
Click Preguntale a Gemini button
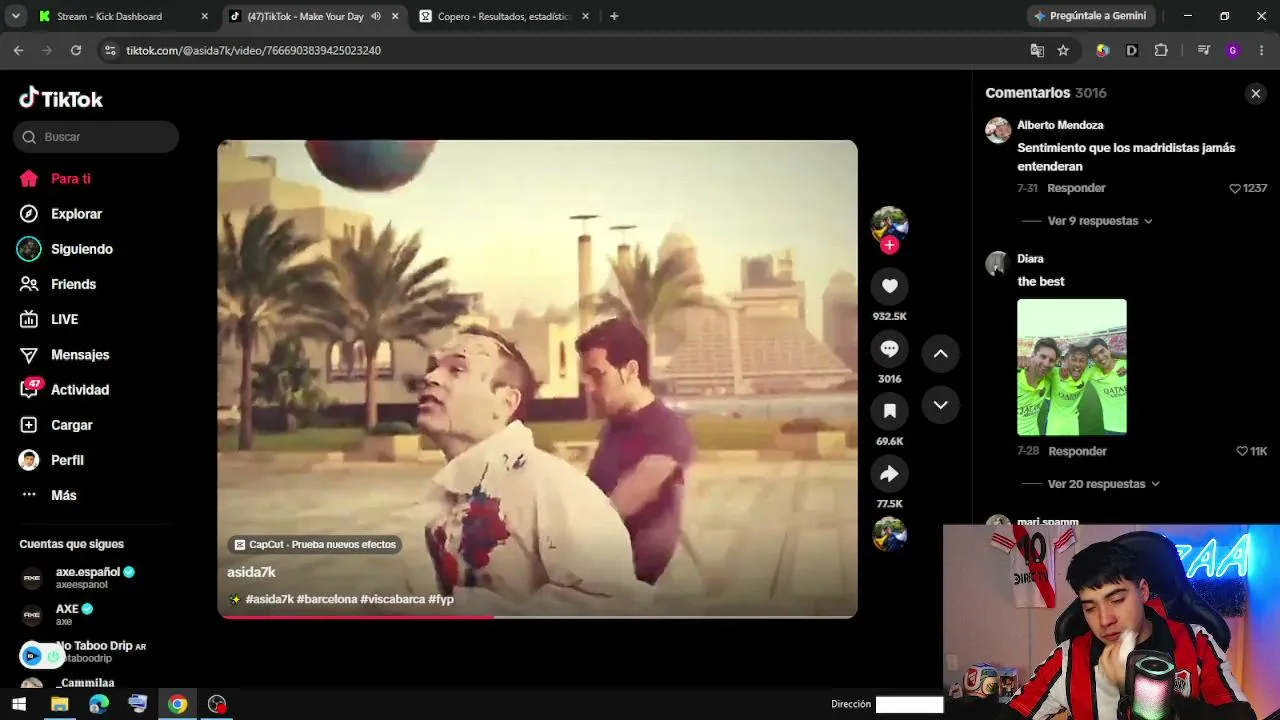point(1090,16)
